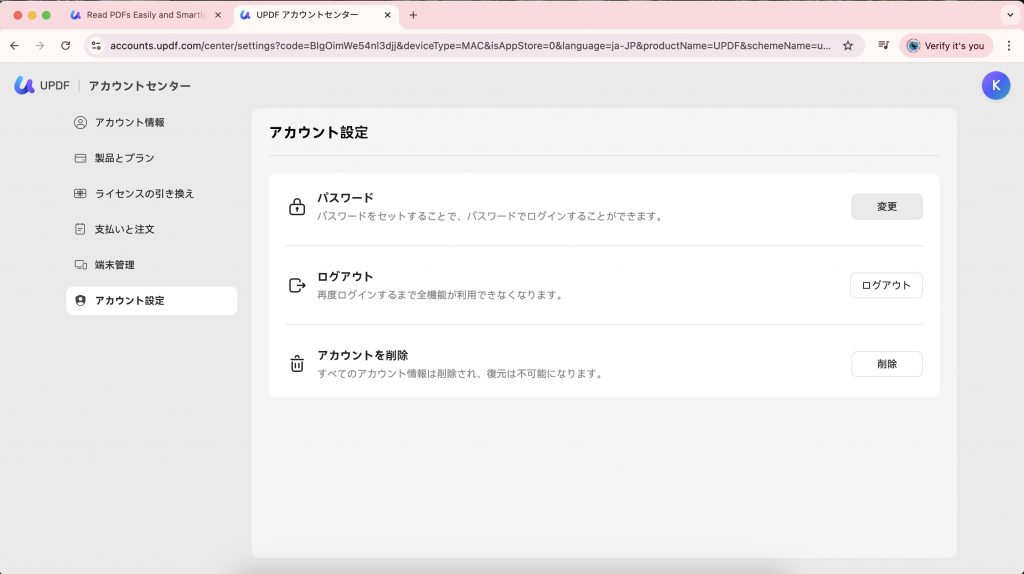Go to ライセンスの引き換え page

point(152,194)
